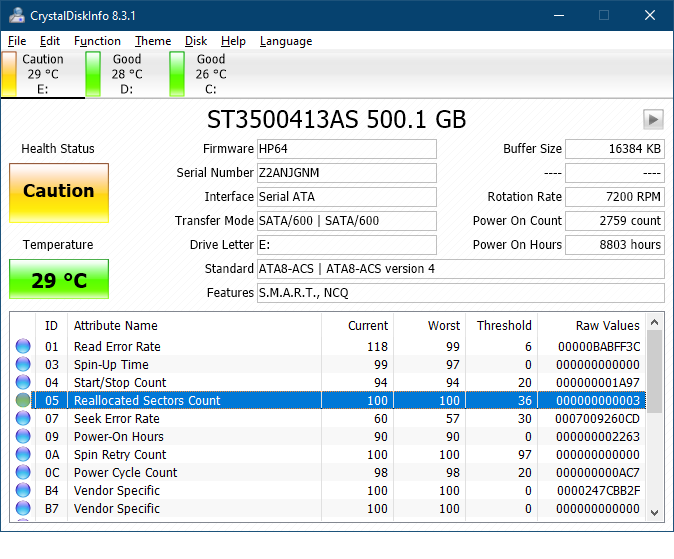Click the Features field S.M.A.R.T., NCQ
The width and height of the screenshot is (674, 559).
point(461,293)
